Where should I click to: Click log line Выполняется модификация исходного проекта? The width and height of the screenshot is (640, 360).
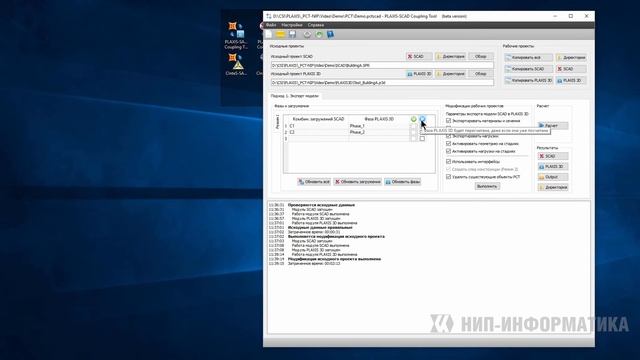point(336,236)
